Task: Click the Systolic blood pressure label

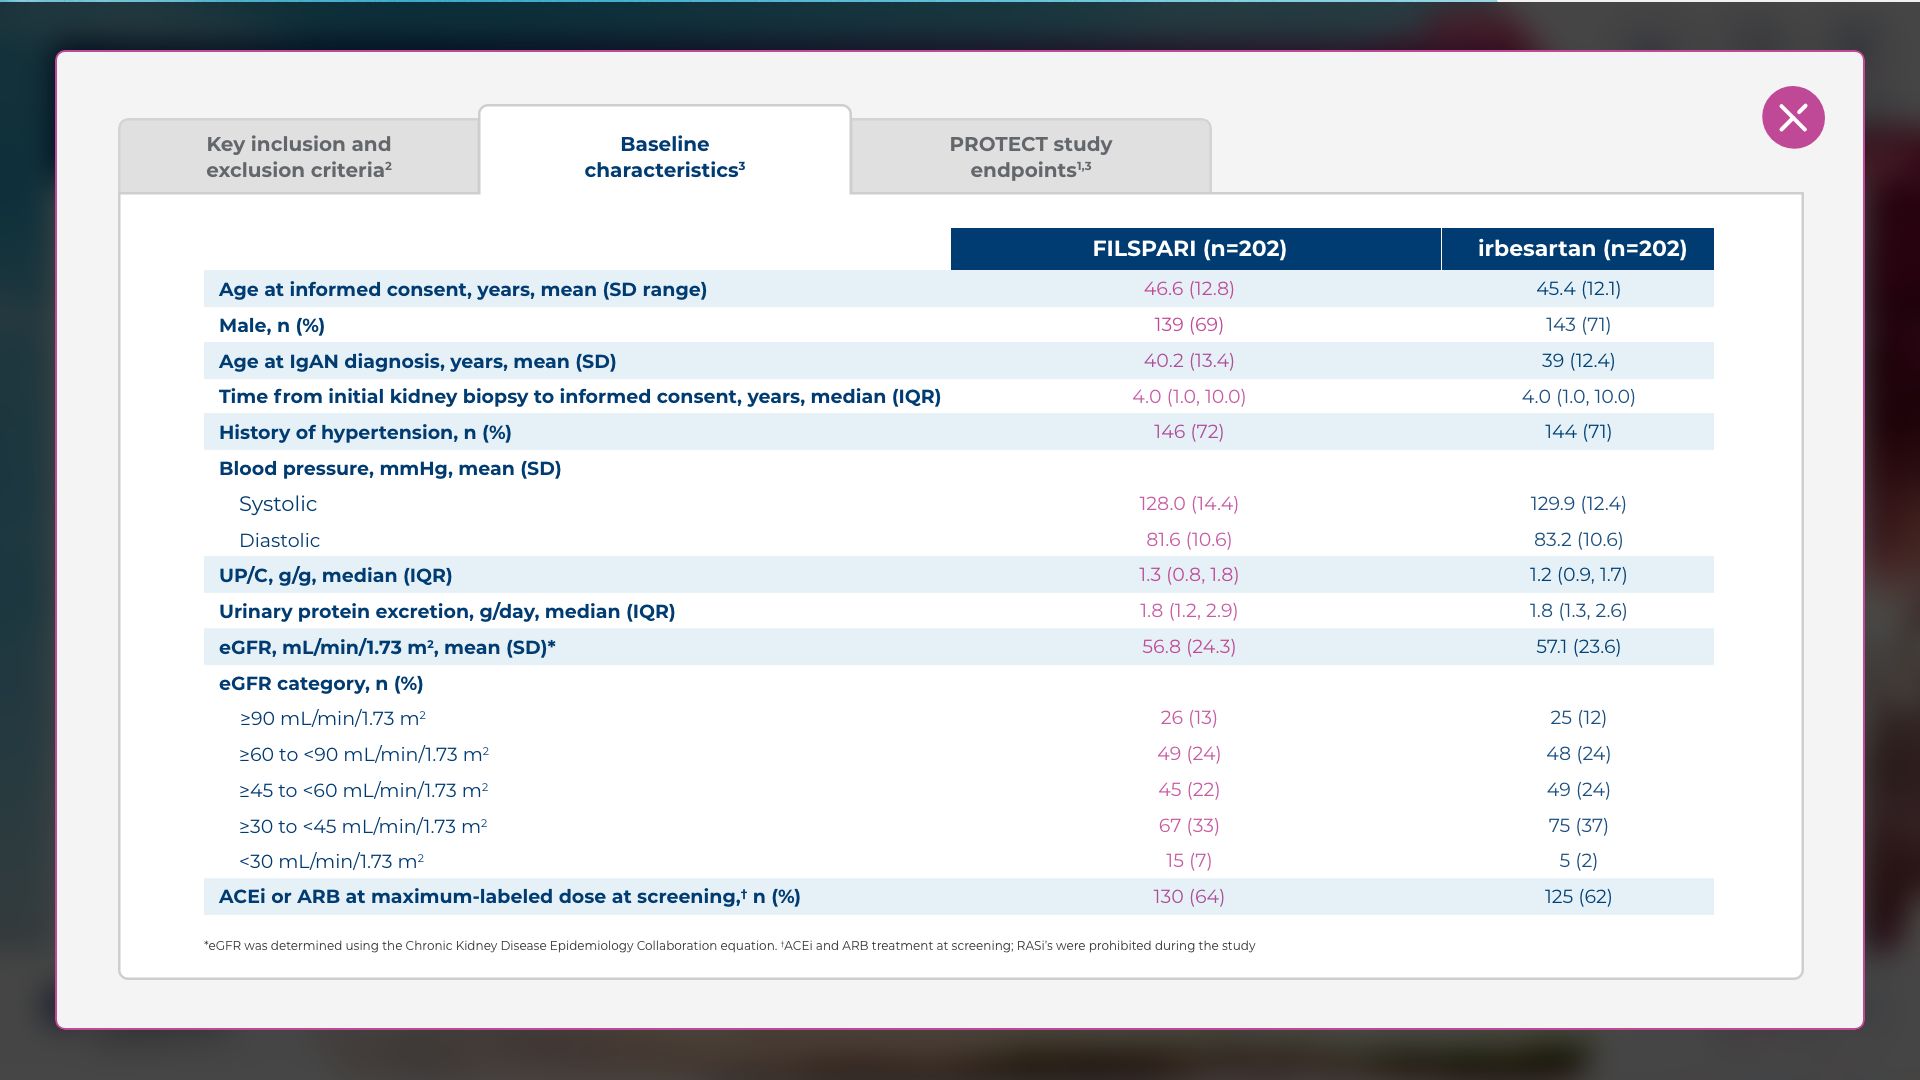Action: tap(278, 505)
